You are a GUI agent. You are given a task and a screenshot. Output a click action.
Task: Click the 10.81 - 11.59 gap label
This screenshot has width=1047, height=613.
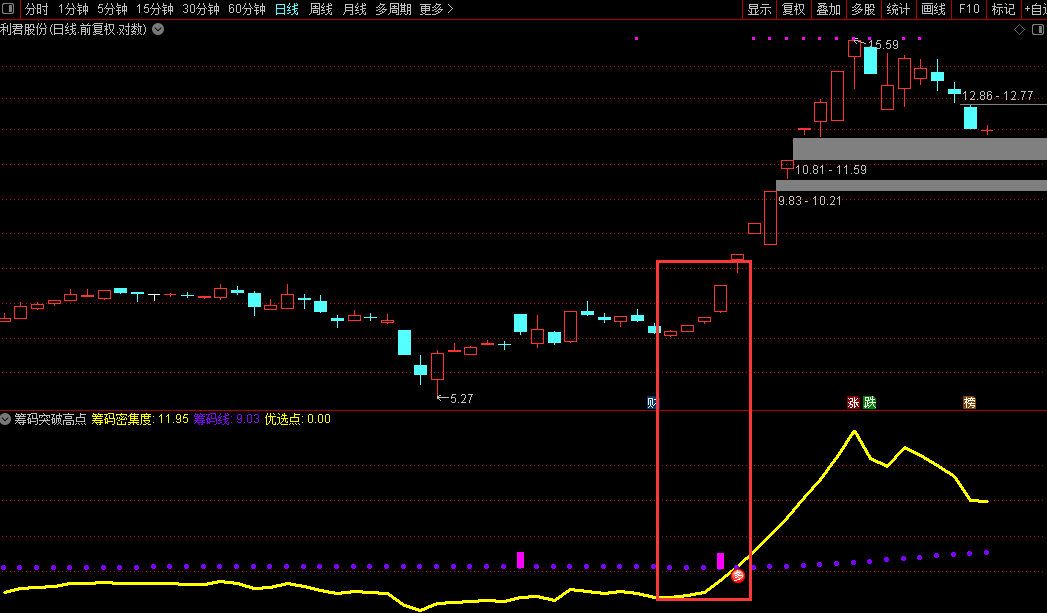[x=831, y=170]
